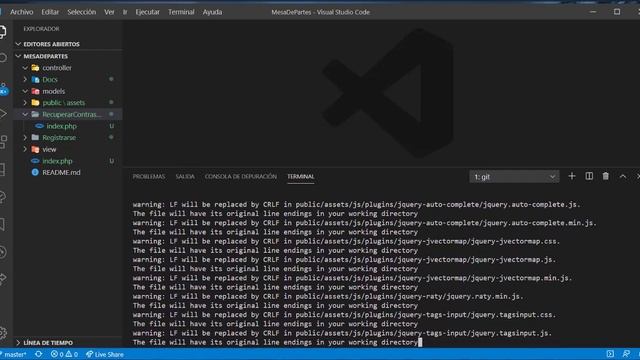Switch to the SALIDA tab
This screenshot has width=640, height=360.
[x=185, y=176]
